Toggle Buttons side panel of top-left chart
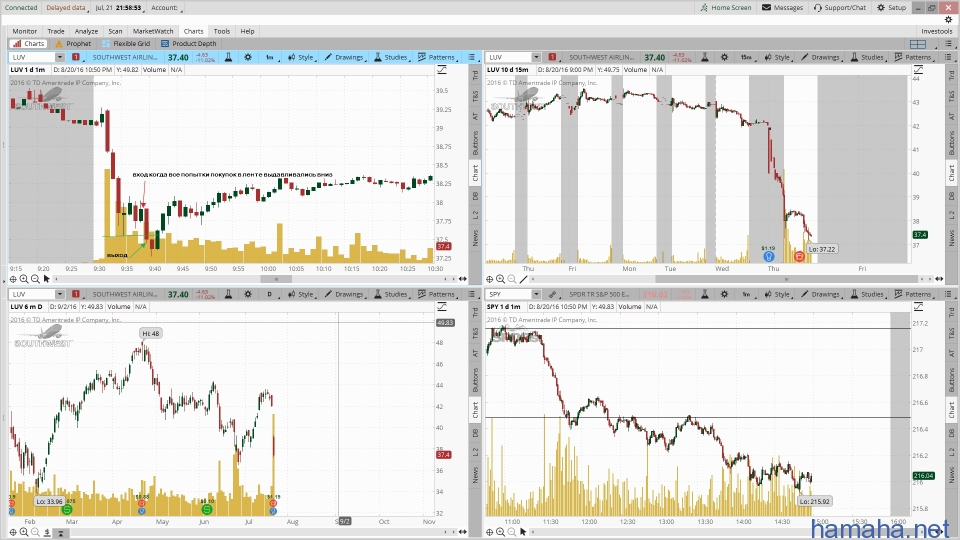The image size is (960, 540). pos(475,142)
